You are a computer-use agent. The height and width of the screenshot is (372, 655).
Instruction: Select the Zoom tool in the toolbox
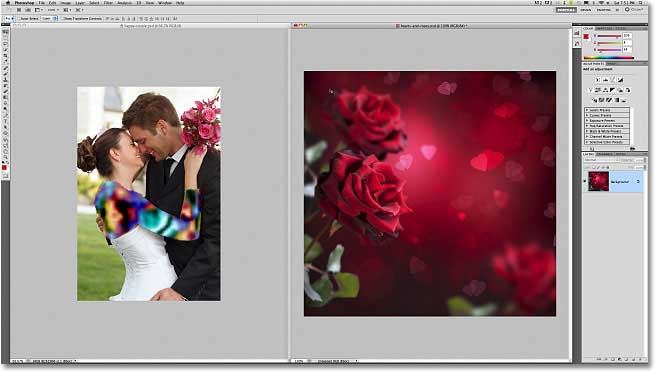click(5, 157)
